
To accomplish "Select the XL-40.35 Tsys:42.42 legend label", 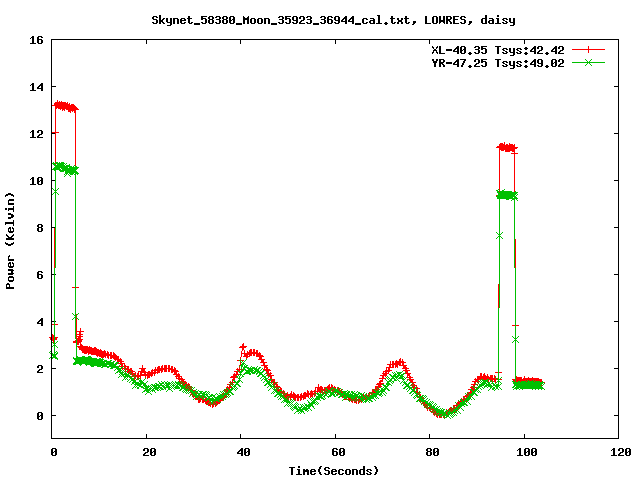I will 496,49.
